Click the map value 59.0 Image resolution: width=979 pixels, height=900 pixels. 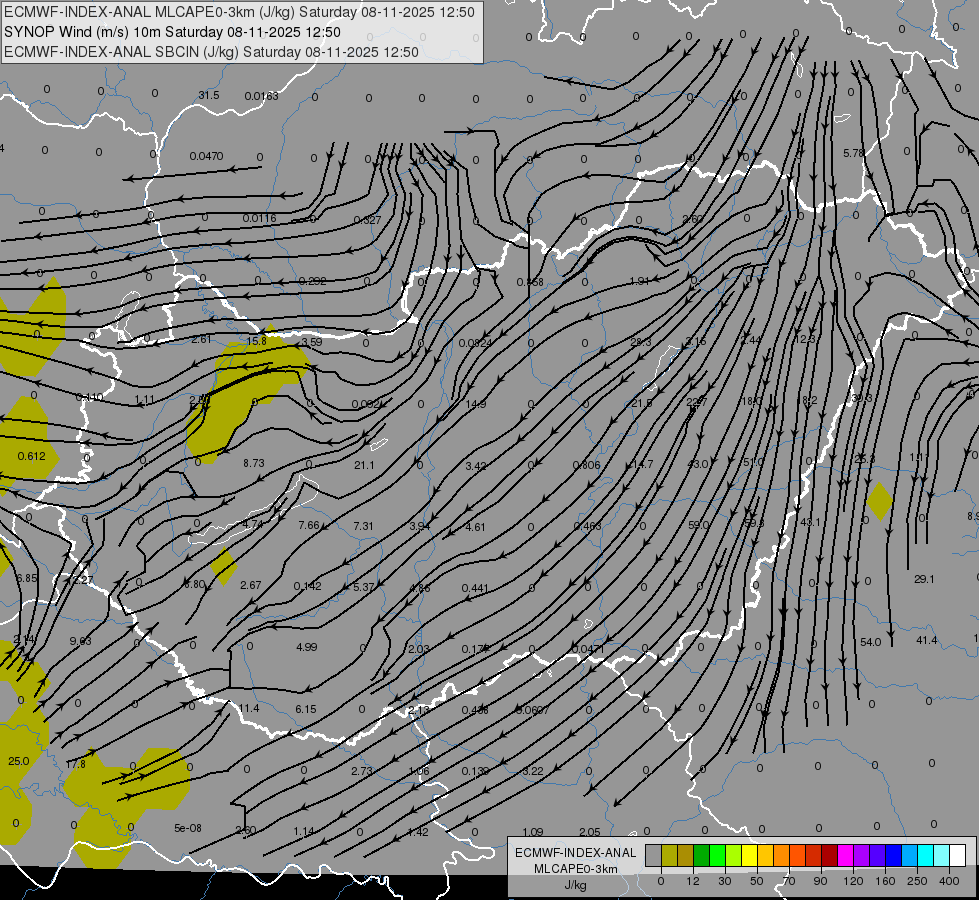pos(698,525)
